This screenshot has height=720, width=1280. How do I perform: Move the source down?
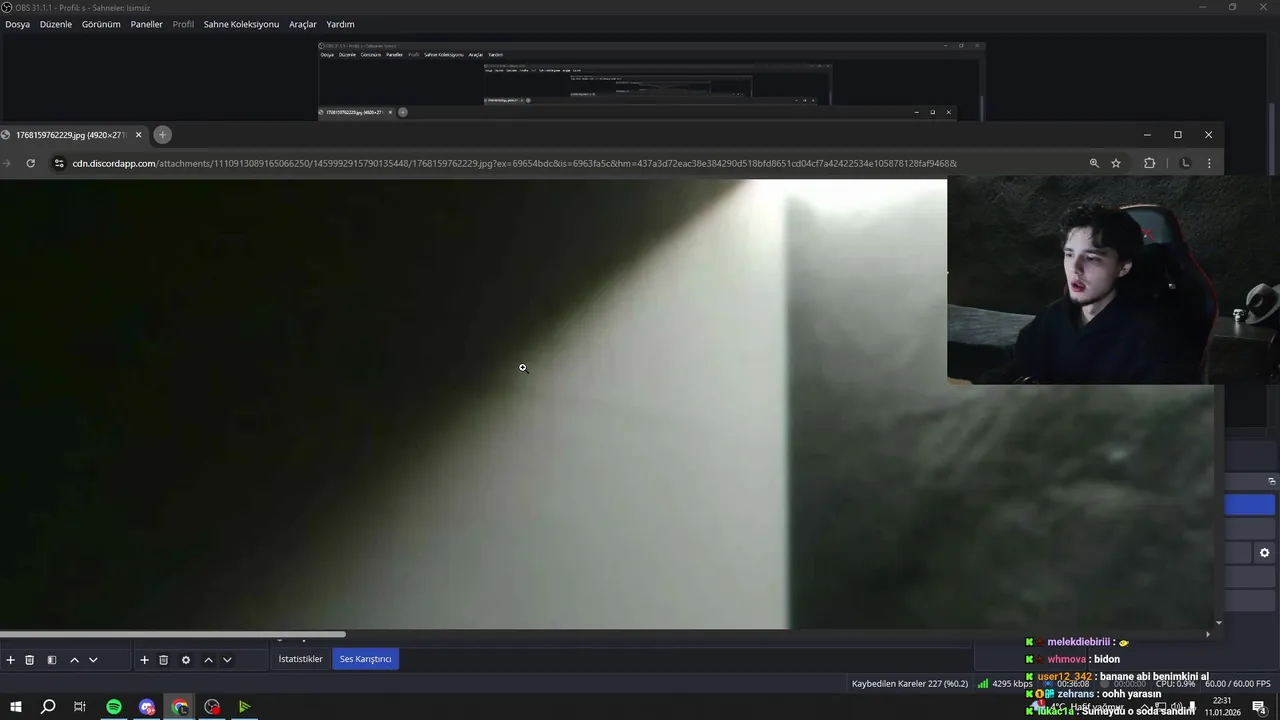tap(227, 660)
